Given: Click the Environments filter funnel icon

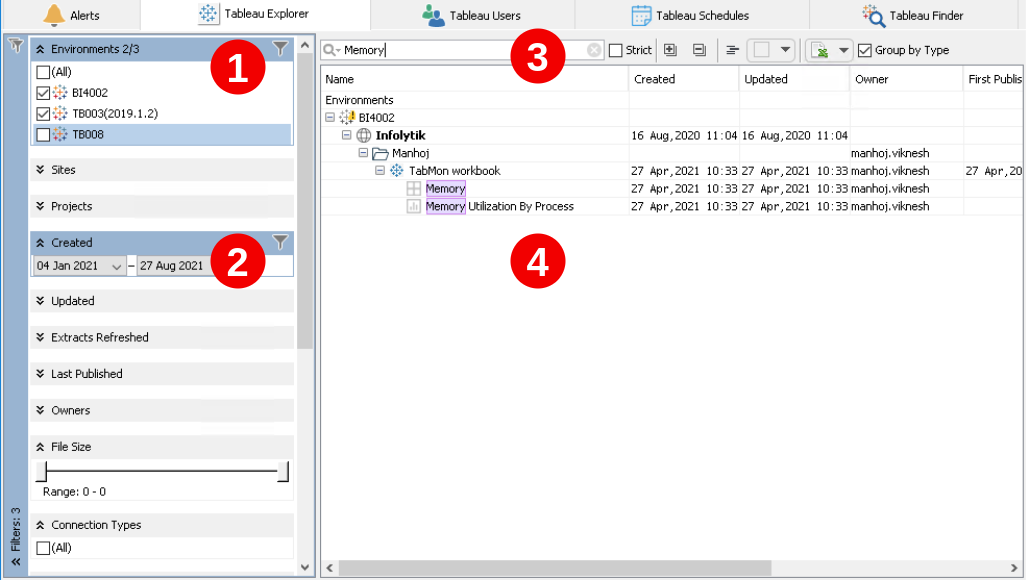Looking at the screenshot, I should [280, 48].
